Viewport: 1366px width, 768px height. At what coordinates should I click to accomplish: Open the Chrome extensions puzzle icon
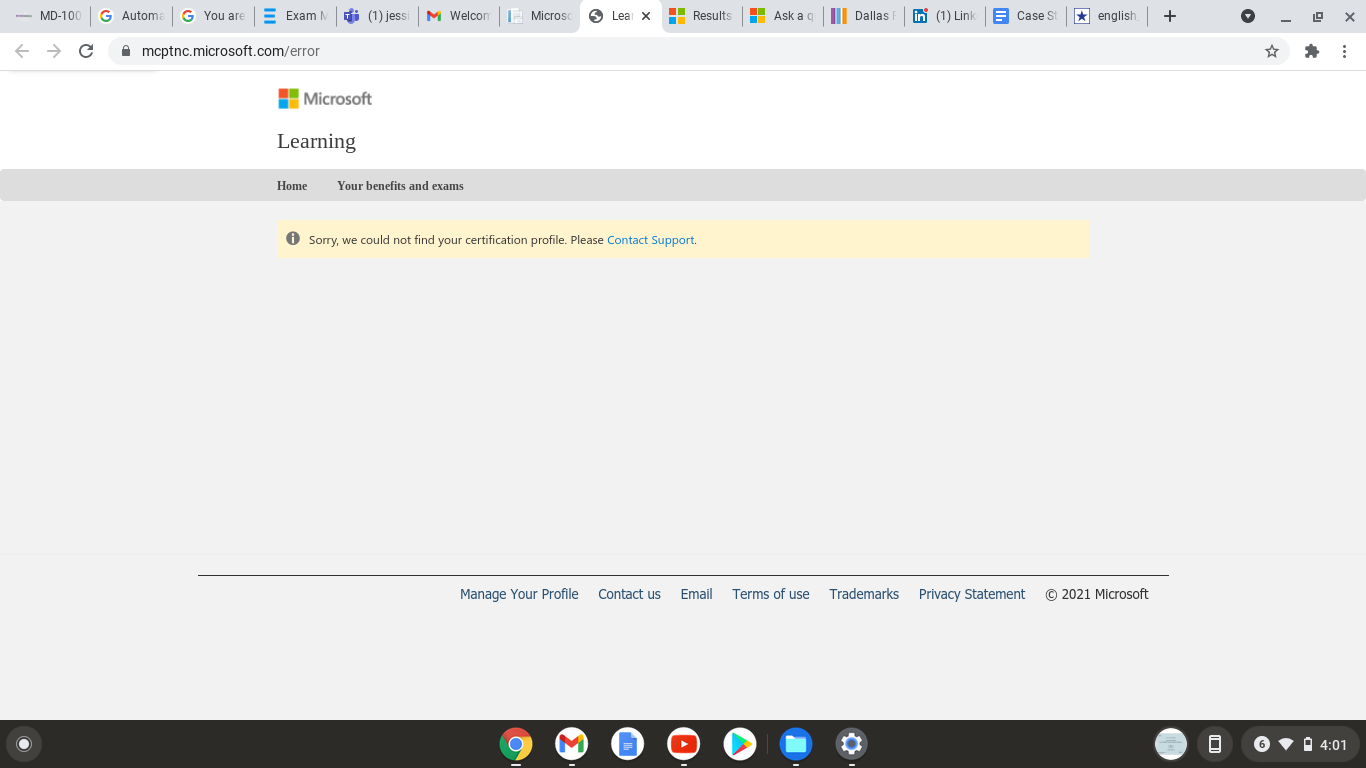click(1312, 51)
